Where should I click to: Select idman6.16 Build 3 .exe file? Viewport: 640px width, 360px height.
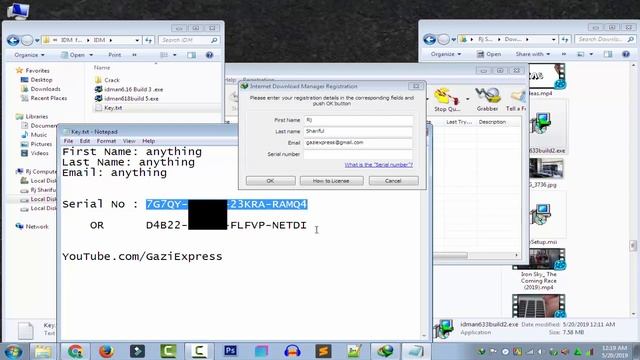click(129, 89)
